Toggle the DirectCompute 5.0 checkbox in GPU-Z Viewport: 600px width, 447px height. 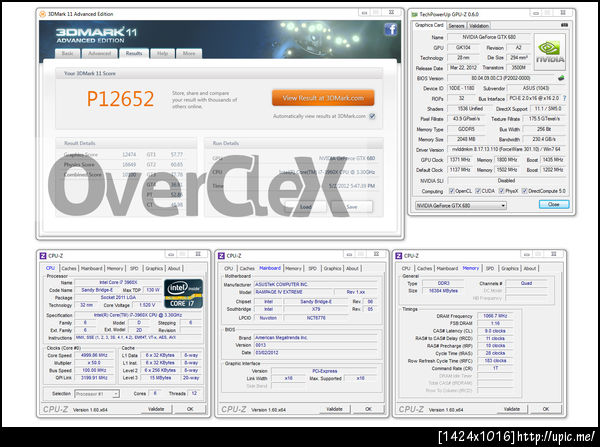[x=525, y=191]
